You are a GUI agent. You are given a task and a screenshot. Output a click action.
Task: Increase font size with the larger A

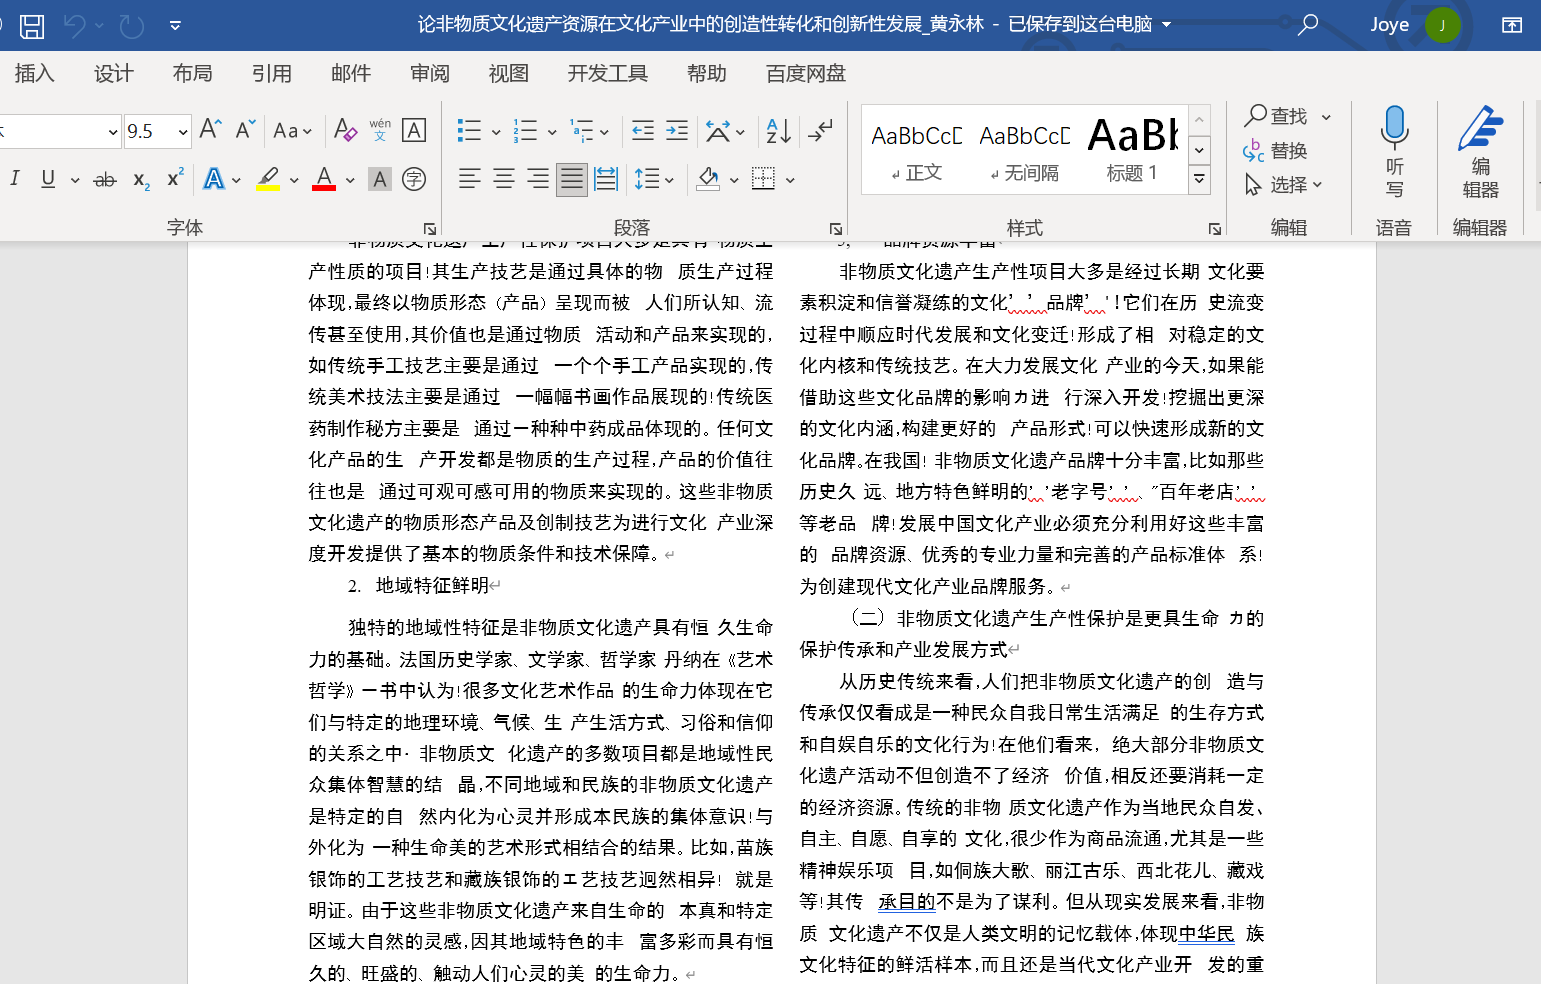click(210, 130)
